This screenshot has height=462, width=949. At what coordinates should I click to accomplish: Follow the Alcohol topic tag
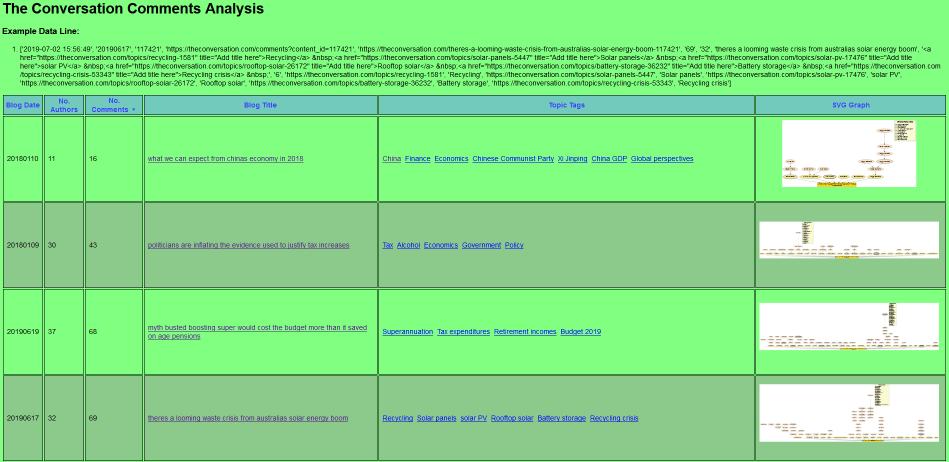pyautogui.click(x=409, y=245)
